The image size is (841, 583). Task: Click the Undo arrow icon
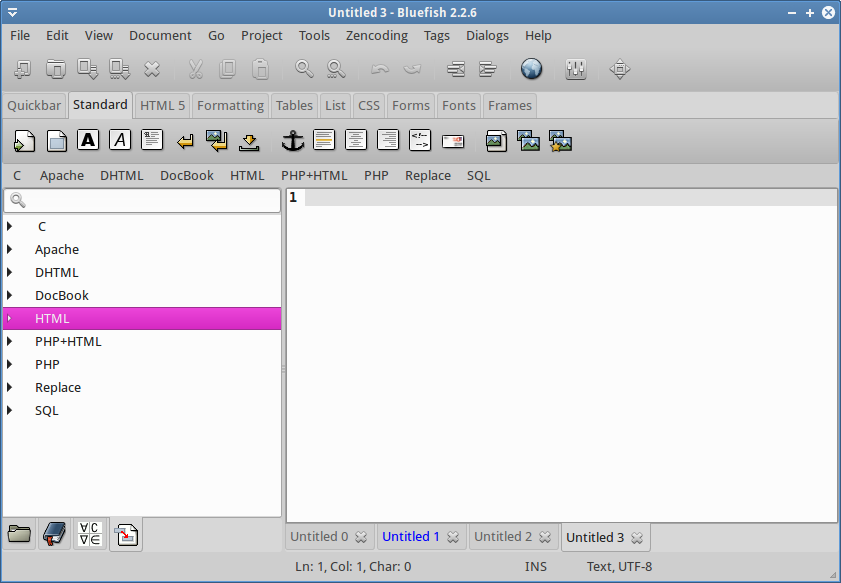pos(380,69)
